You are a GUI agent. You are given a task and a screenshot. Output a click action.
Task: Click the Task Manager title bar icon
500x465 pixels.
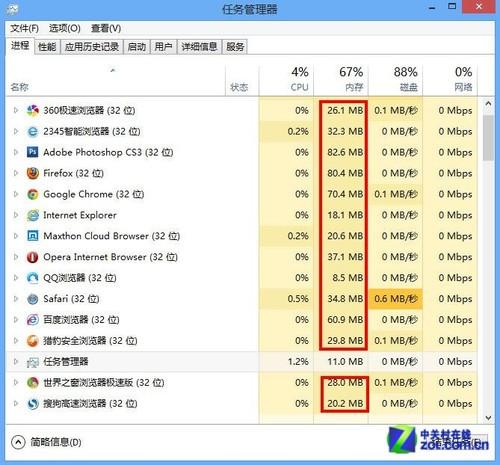coord(12,9)
